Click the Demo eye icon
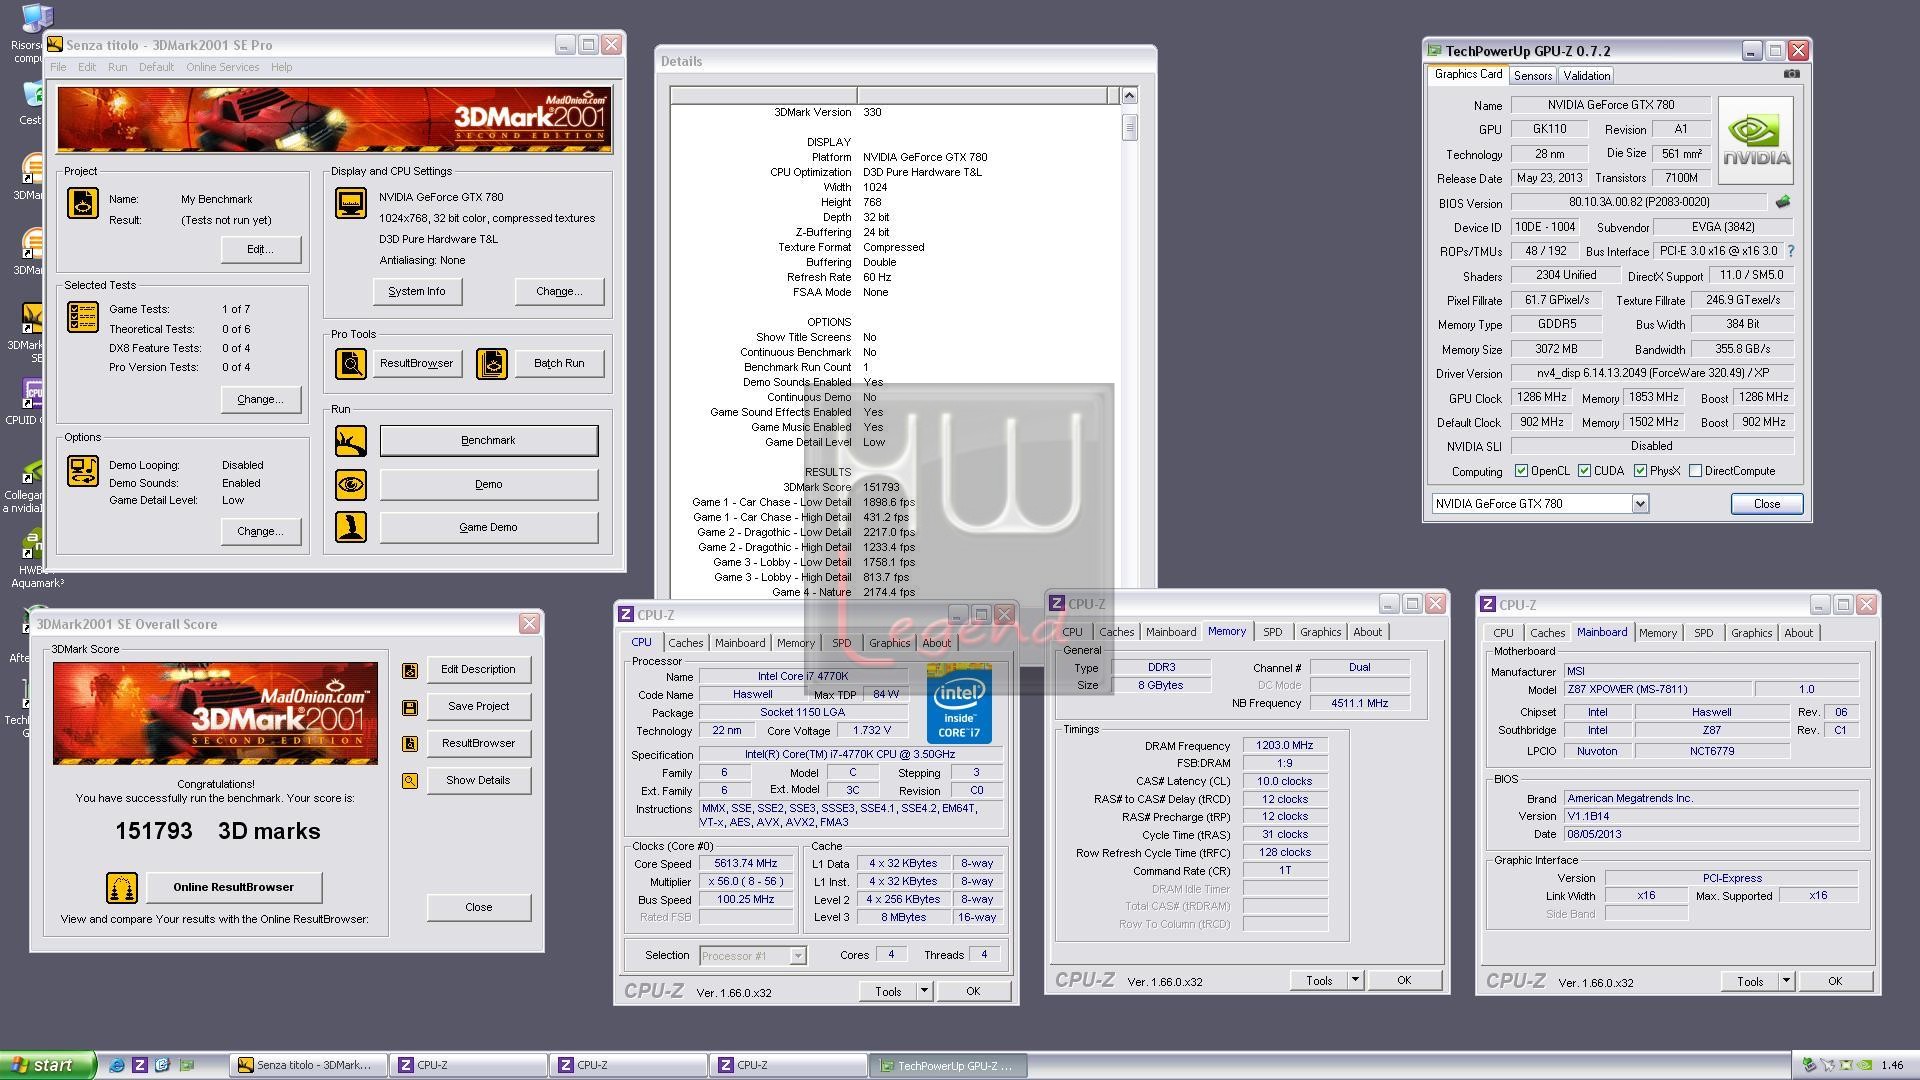The width and height of the screenshot is (1920, 1080). pyautogui.click(x=350, y=484)
